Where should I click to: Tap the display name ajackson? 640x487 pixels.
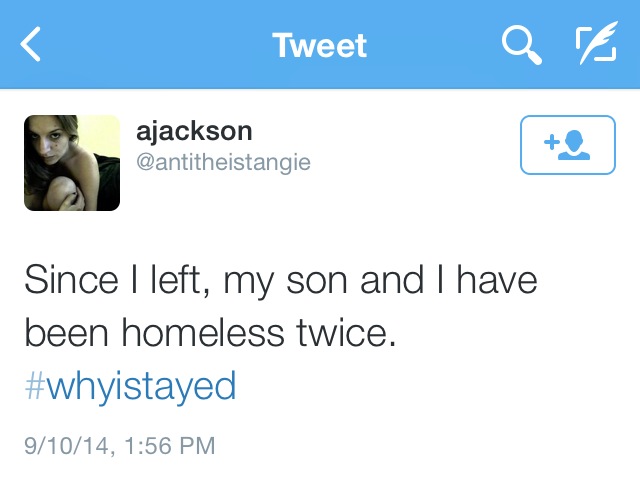[193, 131]
